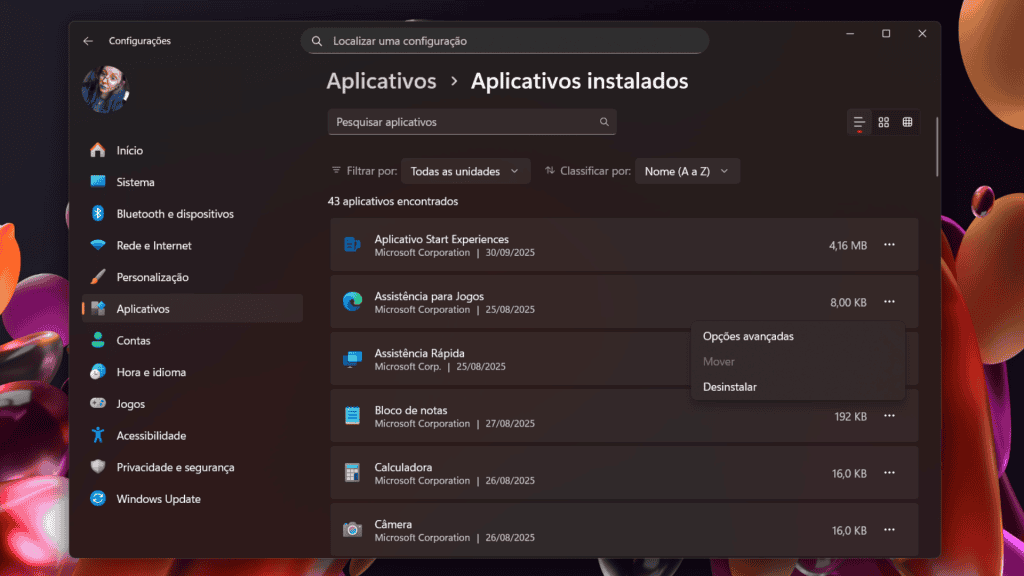
Task: Click the user profile picture
Action: (104, 90)
